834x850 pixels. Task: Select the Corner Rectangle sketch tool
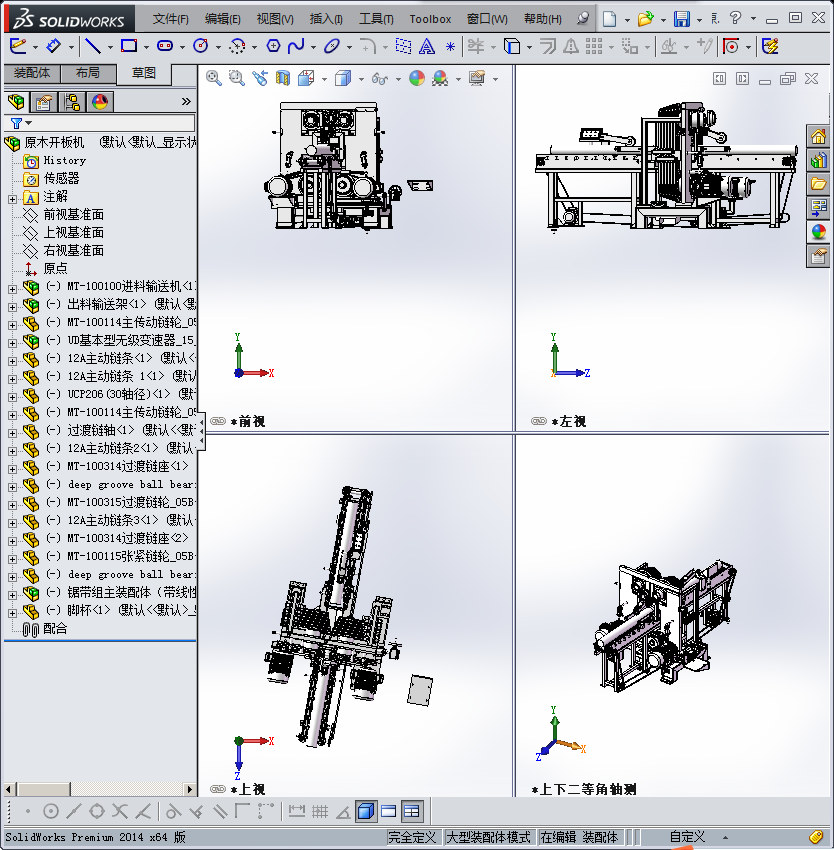coord(128,46)
